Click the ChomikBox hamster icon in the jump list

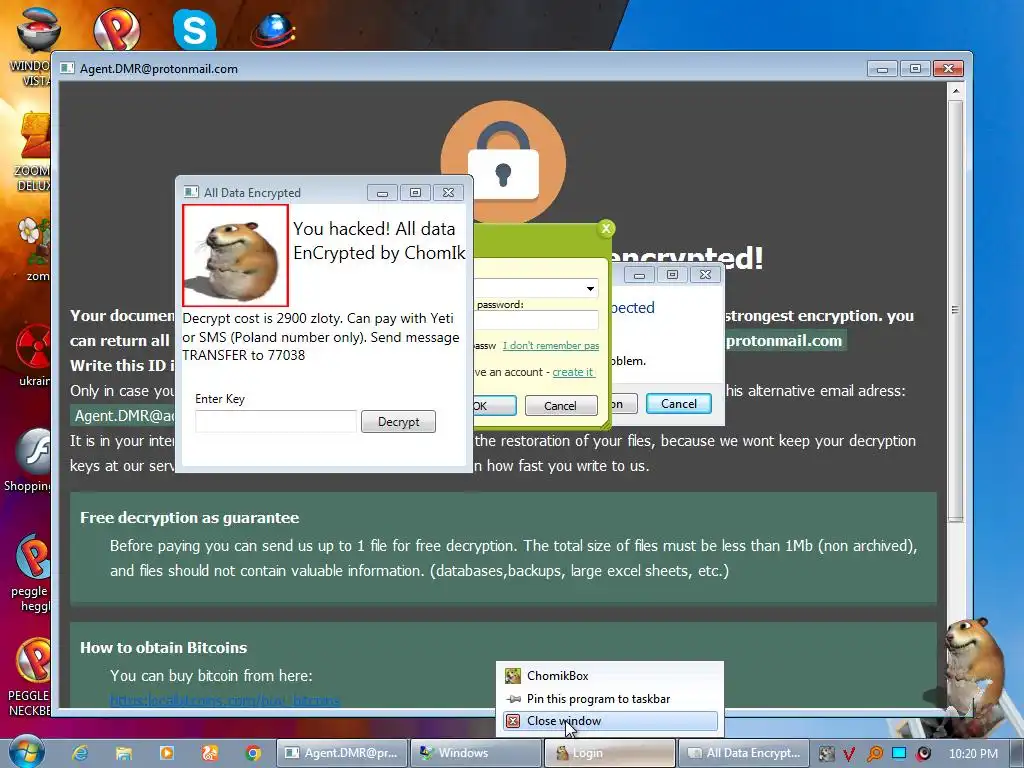click(x=513, y=676)
